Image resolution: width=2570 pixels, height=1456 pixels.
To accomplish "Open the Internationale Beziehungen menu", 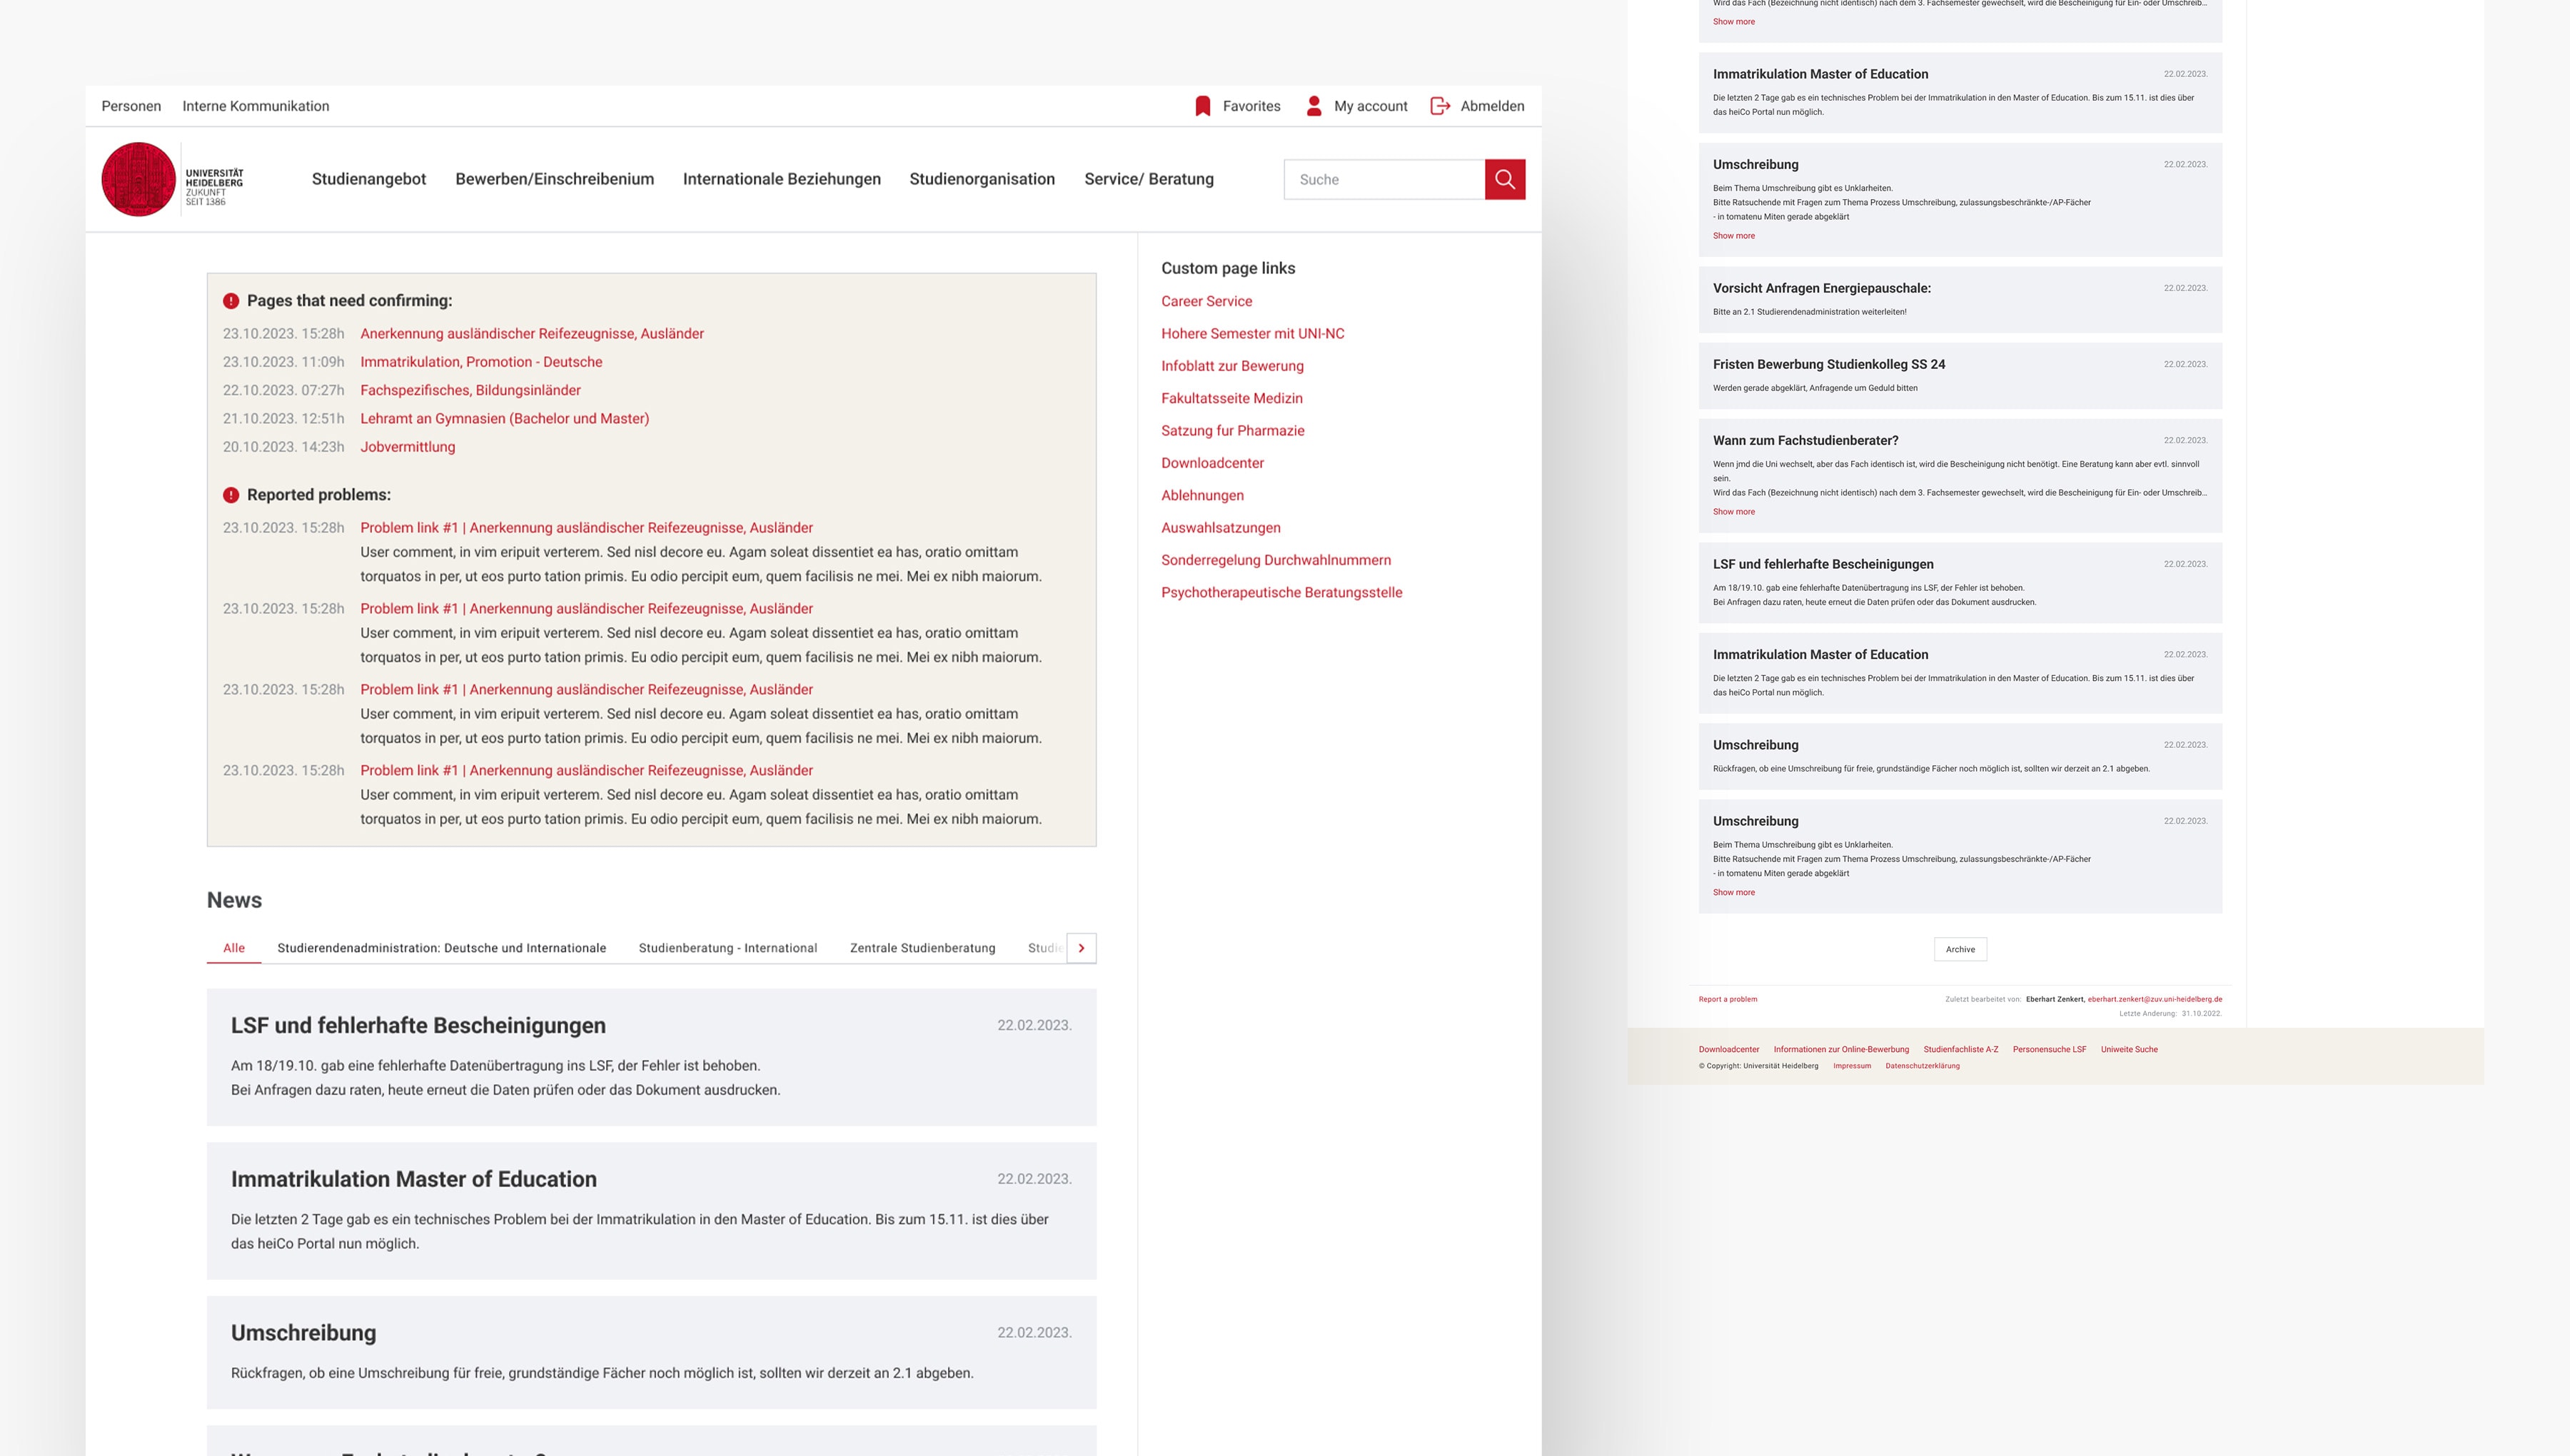I will click(x=782, y=179).
